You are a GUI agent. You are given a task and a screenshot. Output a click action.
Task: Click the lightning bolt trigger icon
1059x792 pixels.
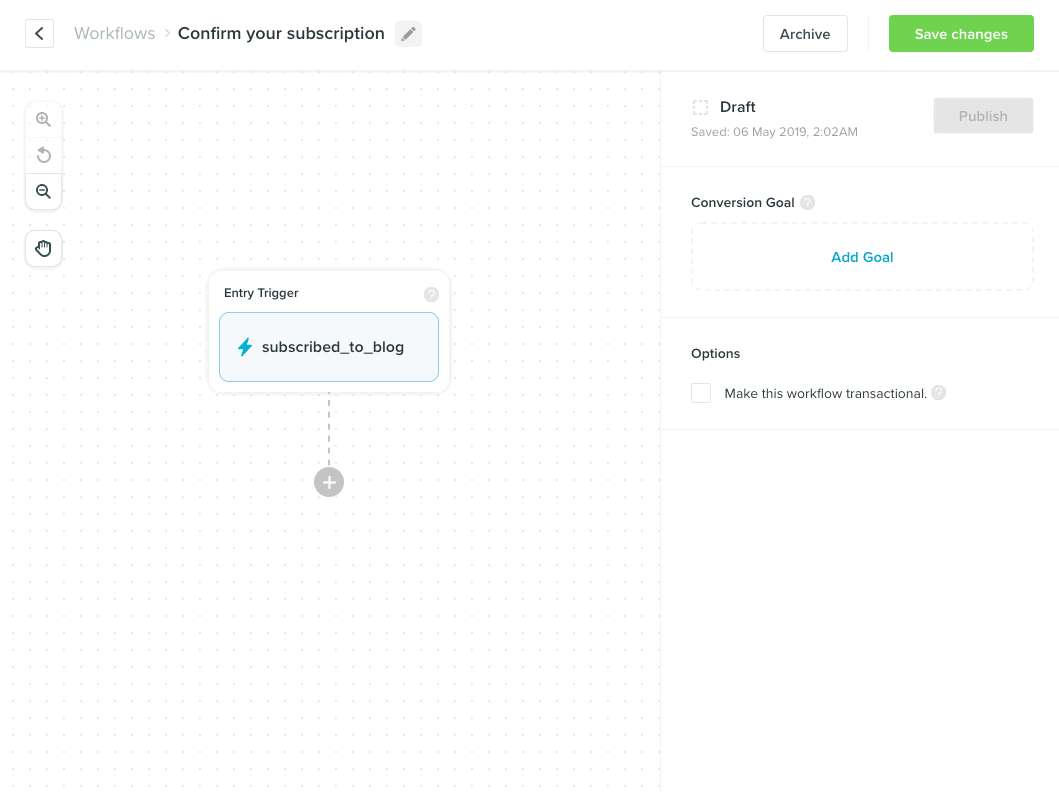(244, 347)
